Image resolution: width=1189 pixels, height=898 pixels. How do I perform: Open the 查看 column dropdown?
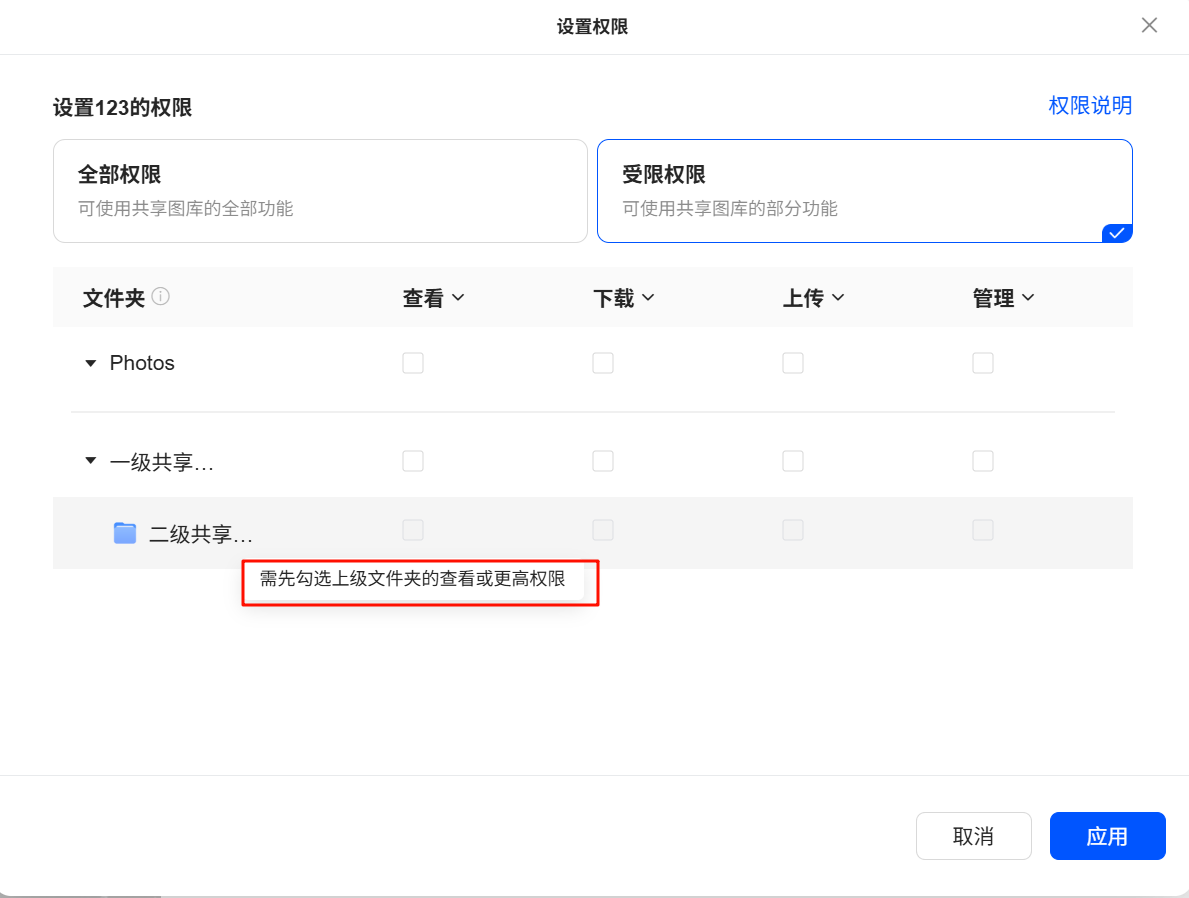click(x=434, y=296)
